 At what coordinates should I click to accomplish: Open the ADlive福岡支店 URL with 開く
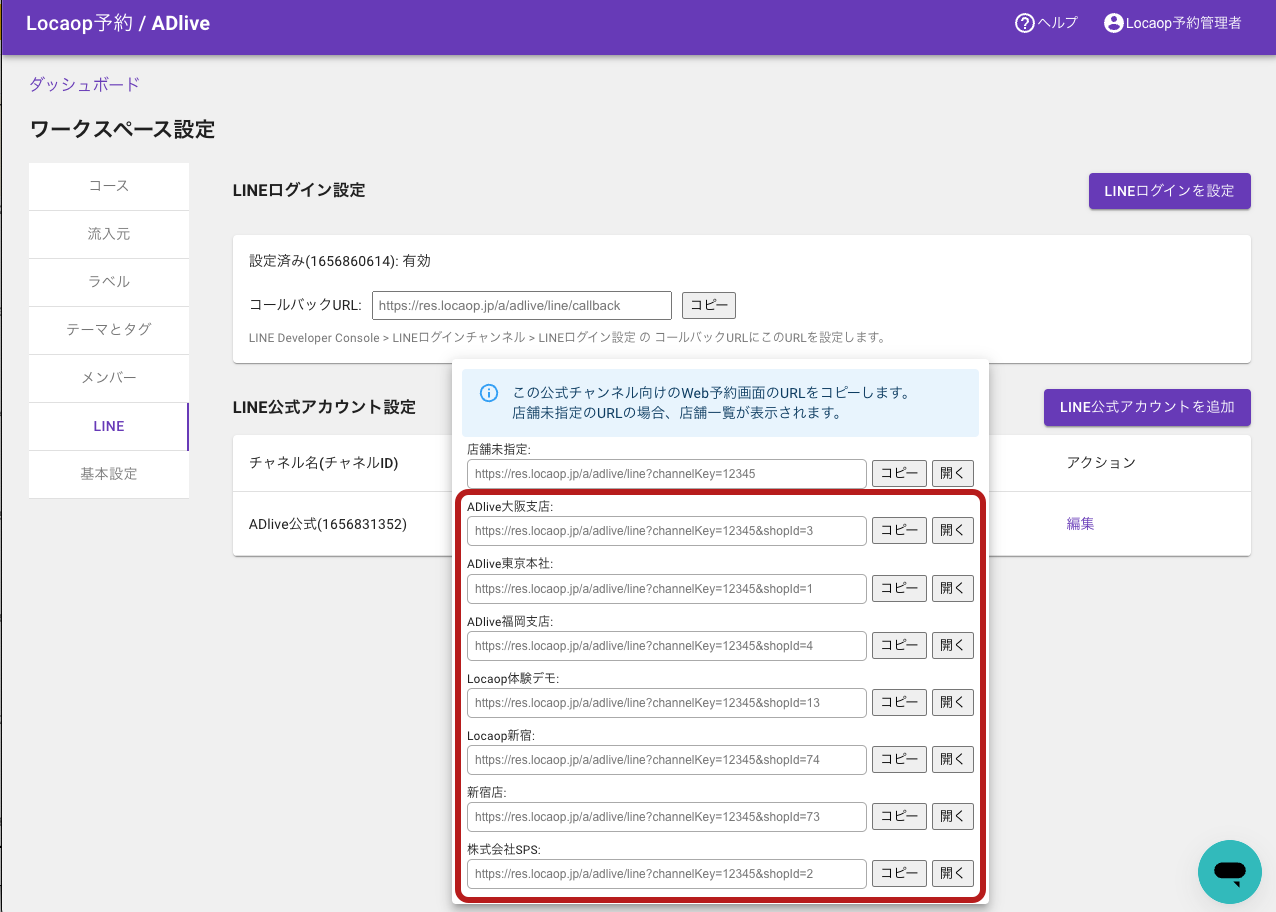click(953, 646)
